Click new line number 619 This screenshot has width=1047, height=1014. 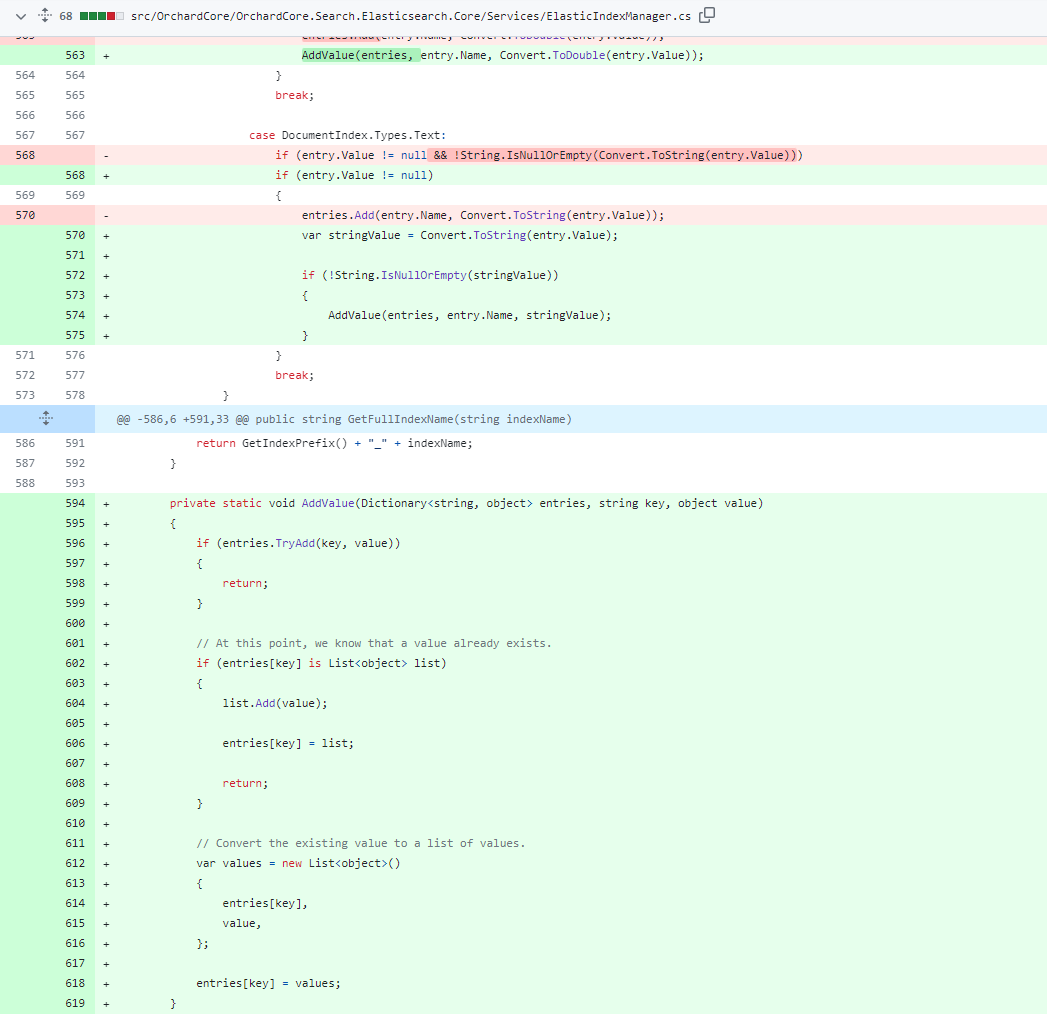point(75,1003)
